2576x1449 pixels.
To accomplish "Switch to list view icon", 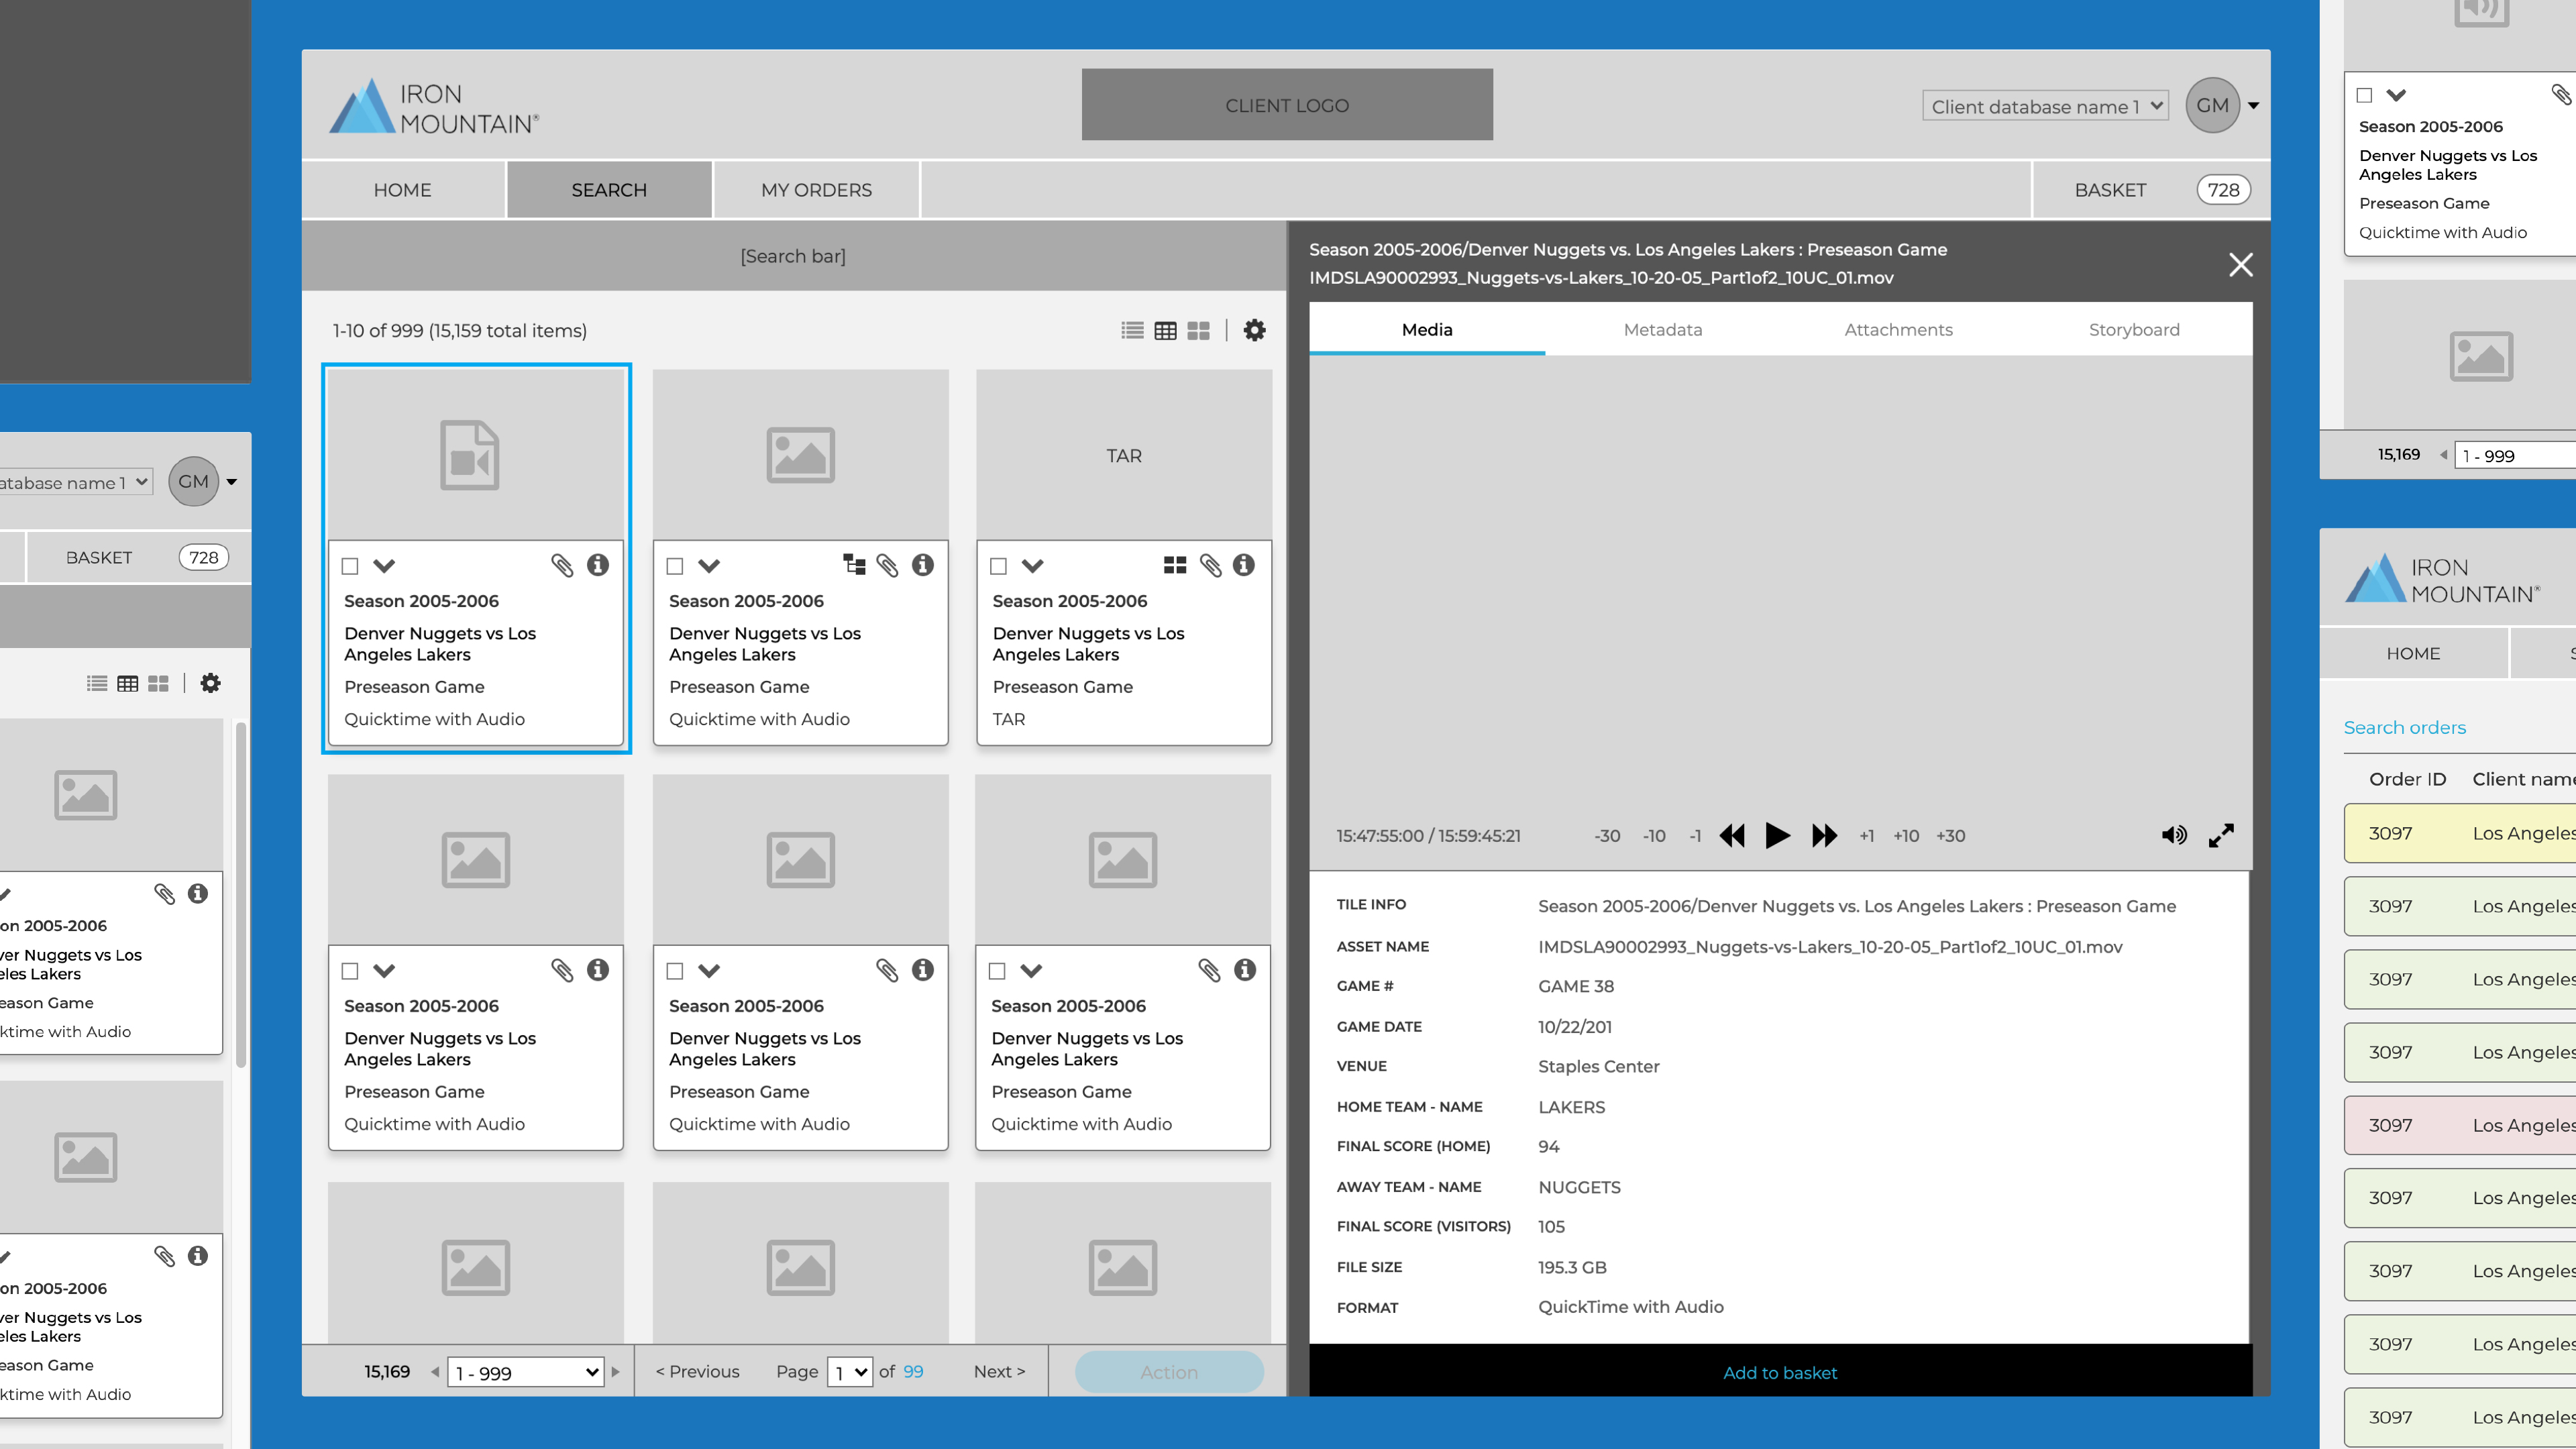I will (1132, 330).
